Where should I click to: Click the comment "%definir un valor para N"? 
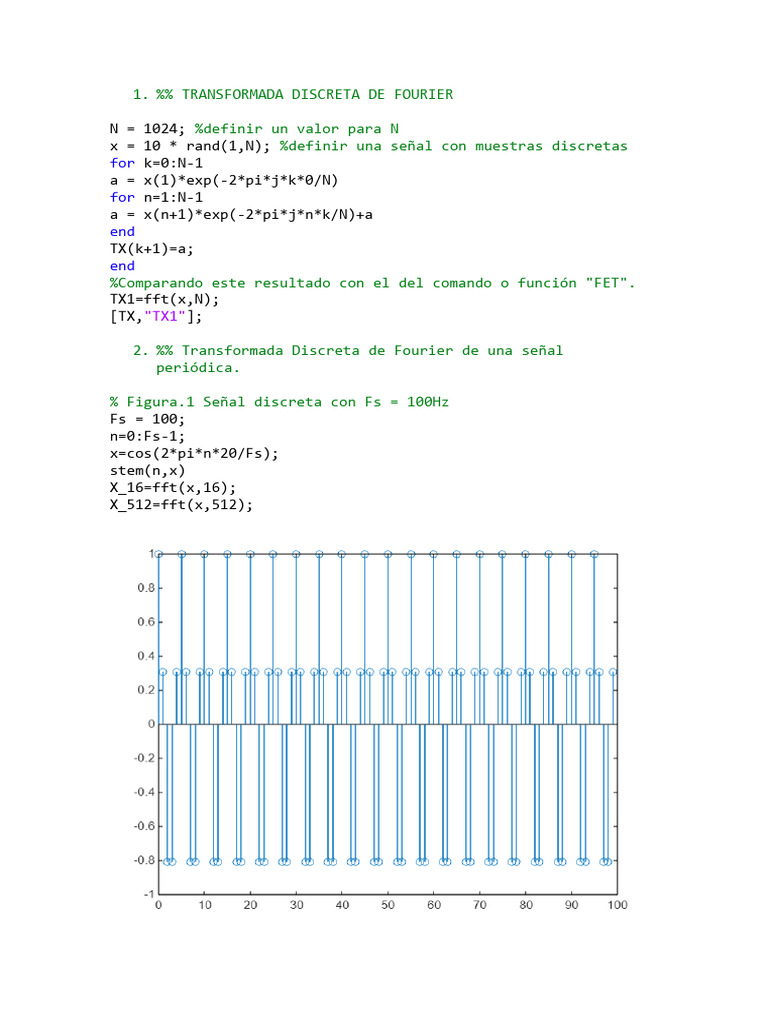pyautogui.click(x=296, y=129)
